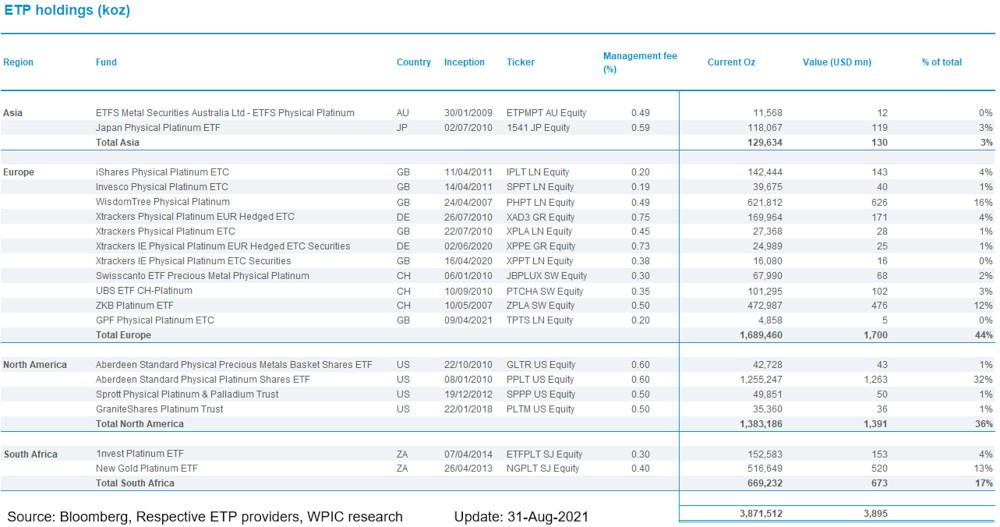Click the 'Management fee (%)' header
The image size is (1000, 527).
coord(640,62)
